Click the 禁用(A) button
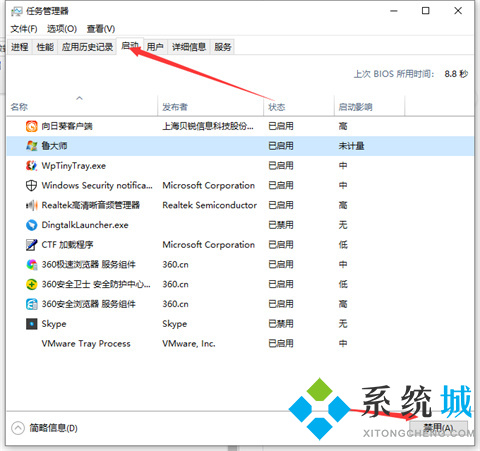Screen dimensions: 480x451 click(x=438, y=428)
